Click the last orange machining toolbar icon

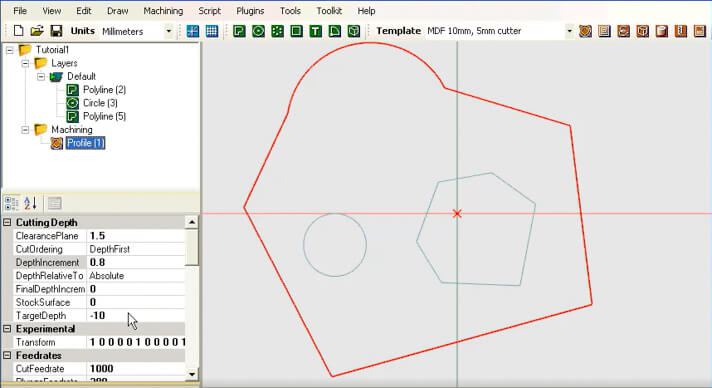[x=700, y=31]
